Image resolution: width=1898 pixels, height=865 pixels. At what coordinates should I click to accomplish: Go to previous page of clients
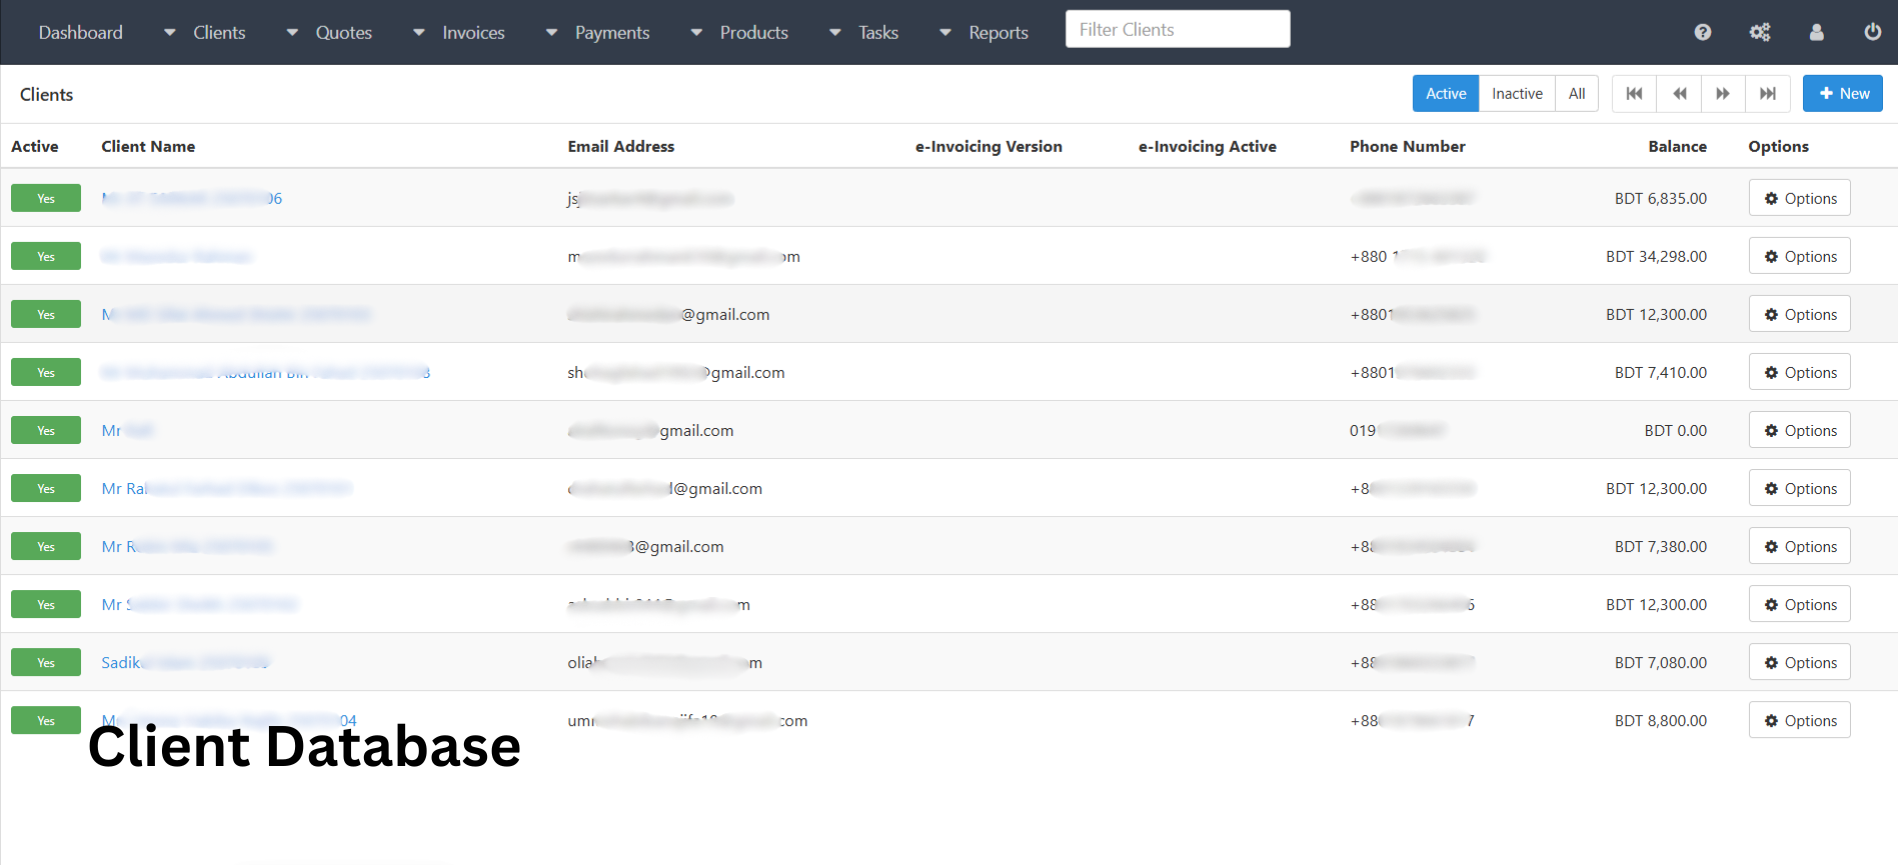(x=1679, y=94)
